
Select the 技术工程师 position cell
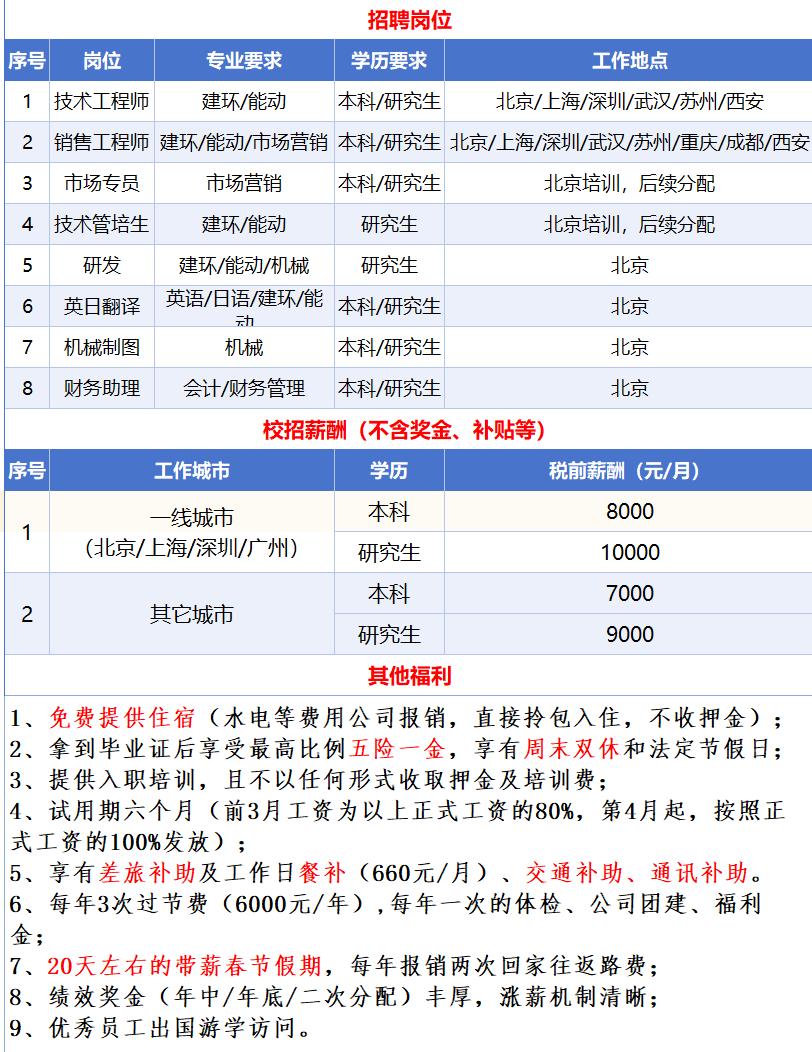102,101
